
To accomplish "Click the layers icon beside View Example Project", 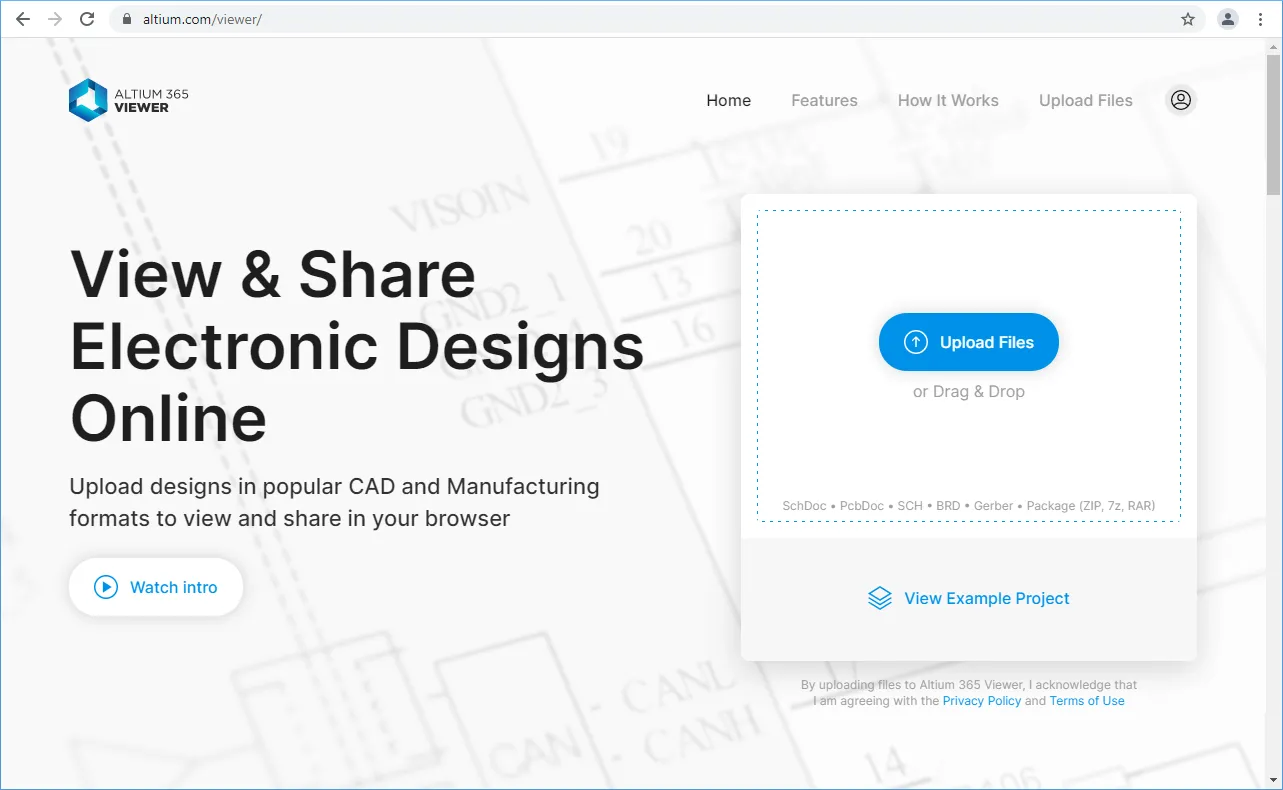I will point(880,598).
